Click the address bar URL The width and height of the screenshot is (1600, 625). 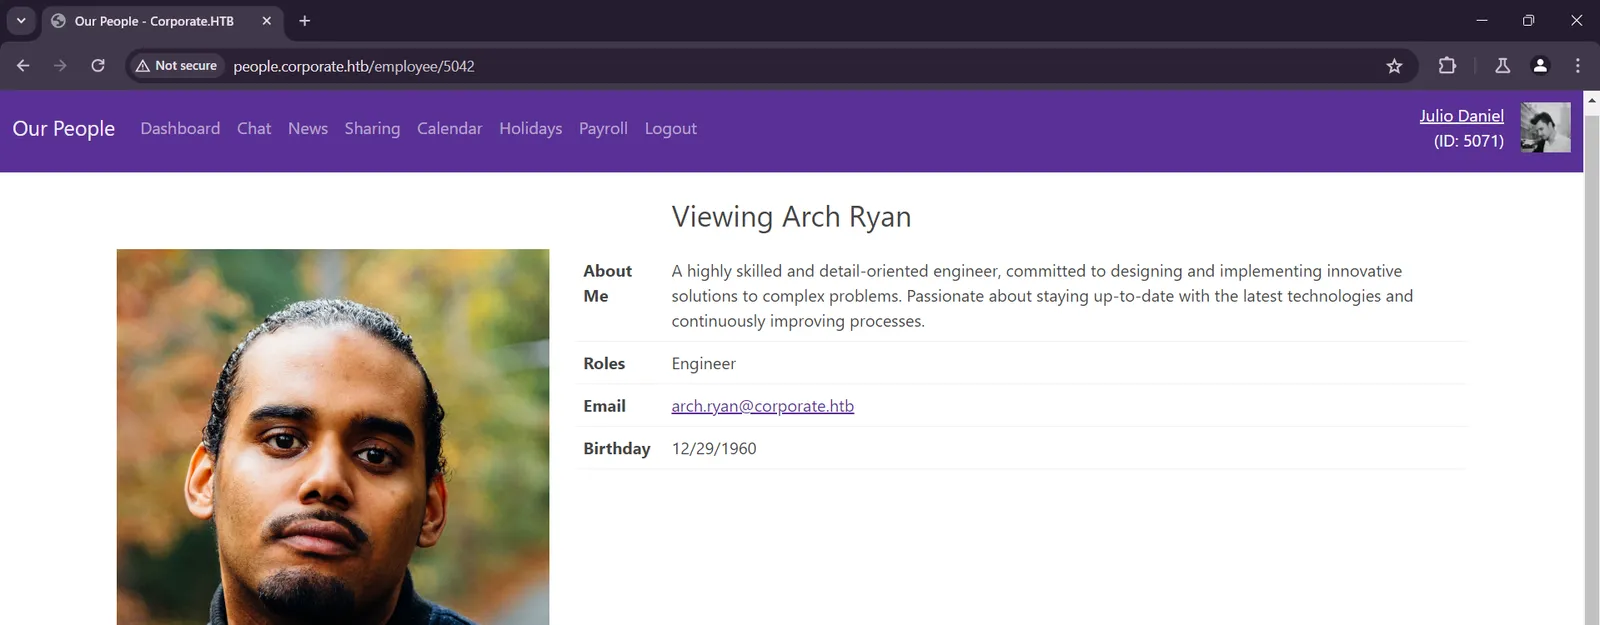pyautogui.click(x=354, y=66)
